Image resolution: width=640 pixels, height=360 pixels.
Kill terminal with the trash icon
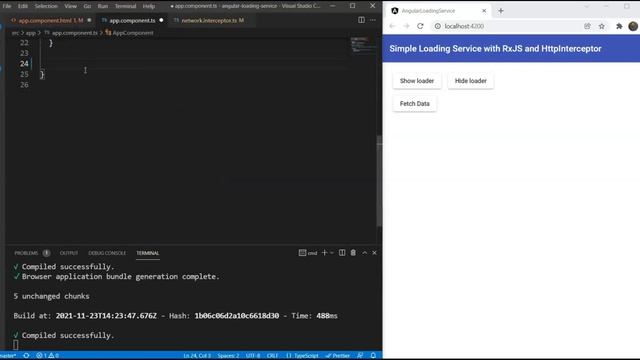pyautogui.click(x=353, y=253)
